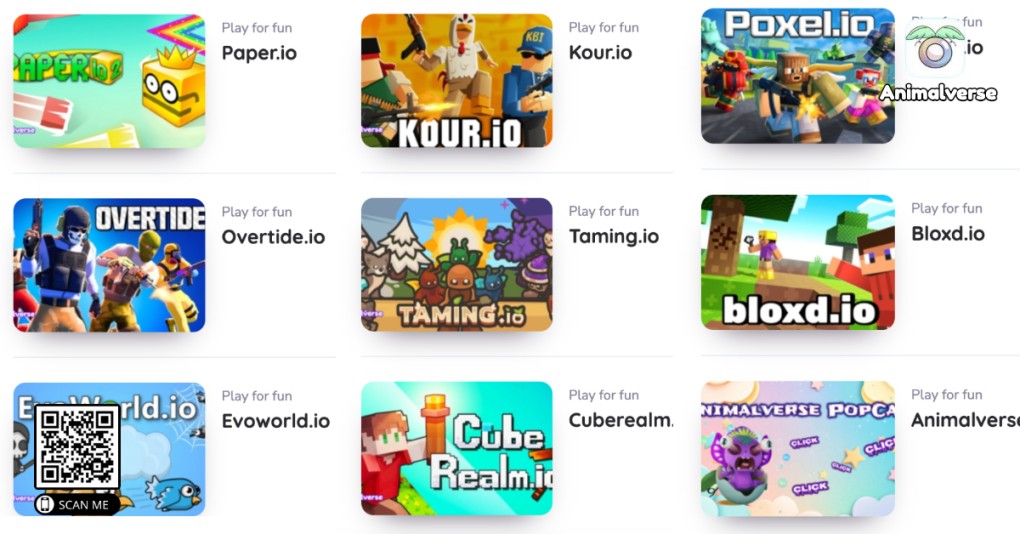Click the Animalverse logo icon
This screenshot has width=1020, height=534.
coord(935,49)
